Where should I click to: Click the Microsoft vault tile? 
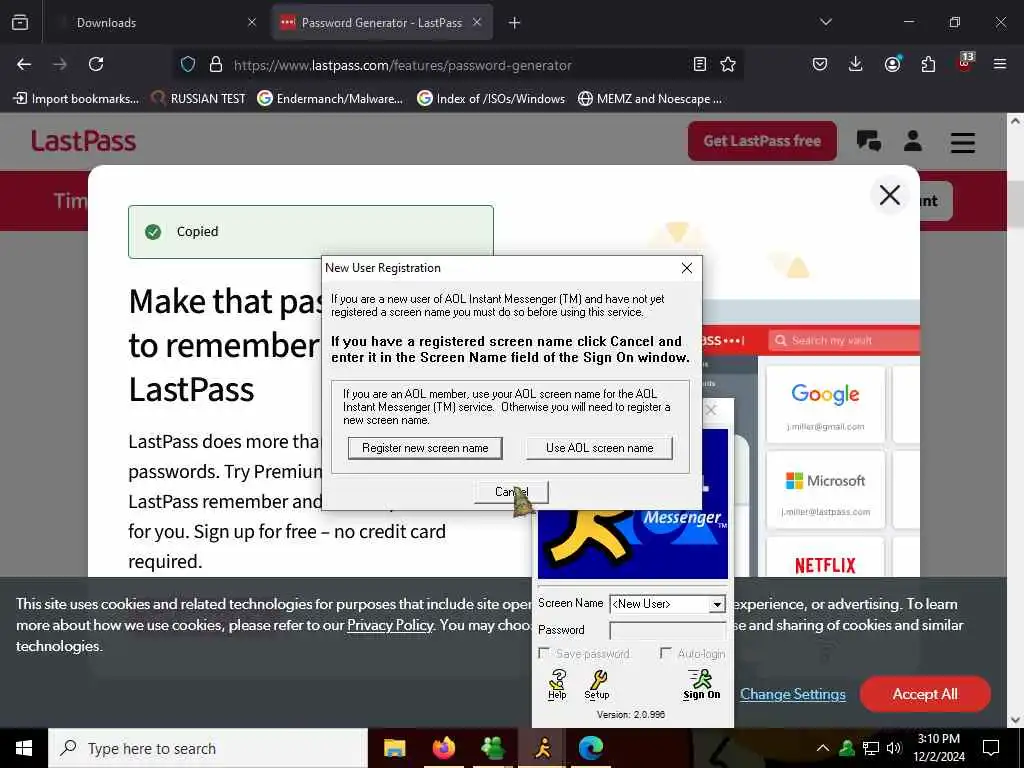[x=825, y=490]
